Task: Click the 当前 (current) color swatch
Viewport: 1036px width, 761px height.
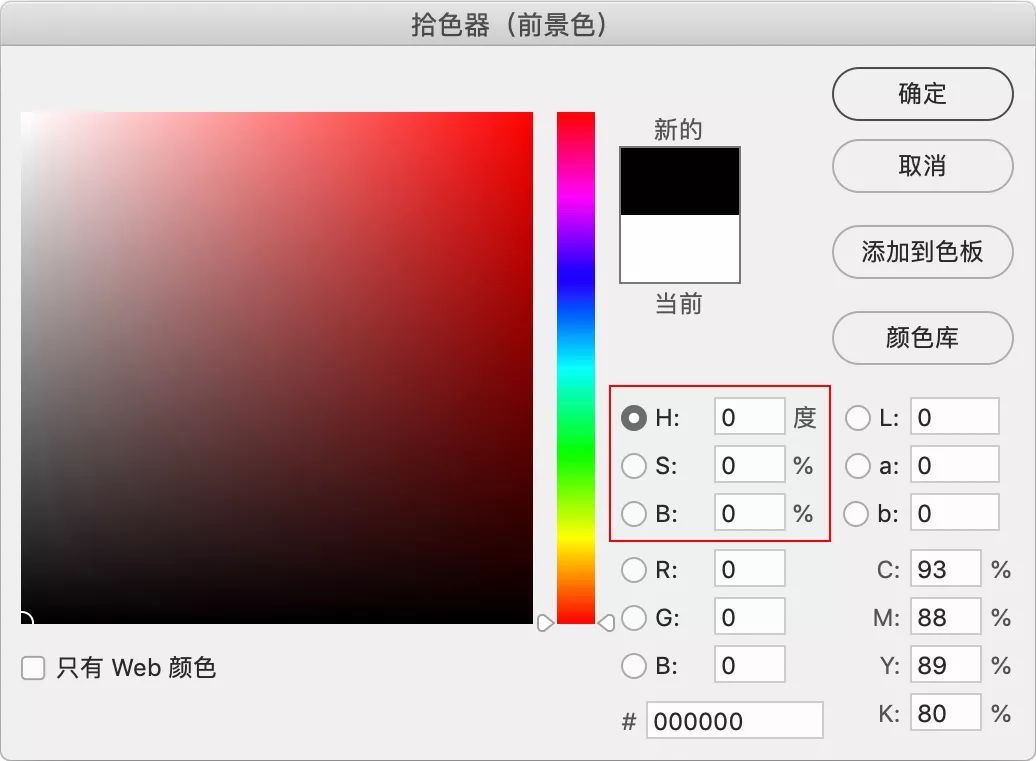Action: 679,250
